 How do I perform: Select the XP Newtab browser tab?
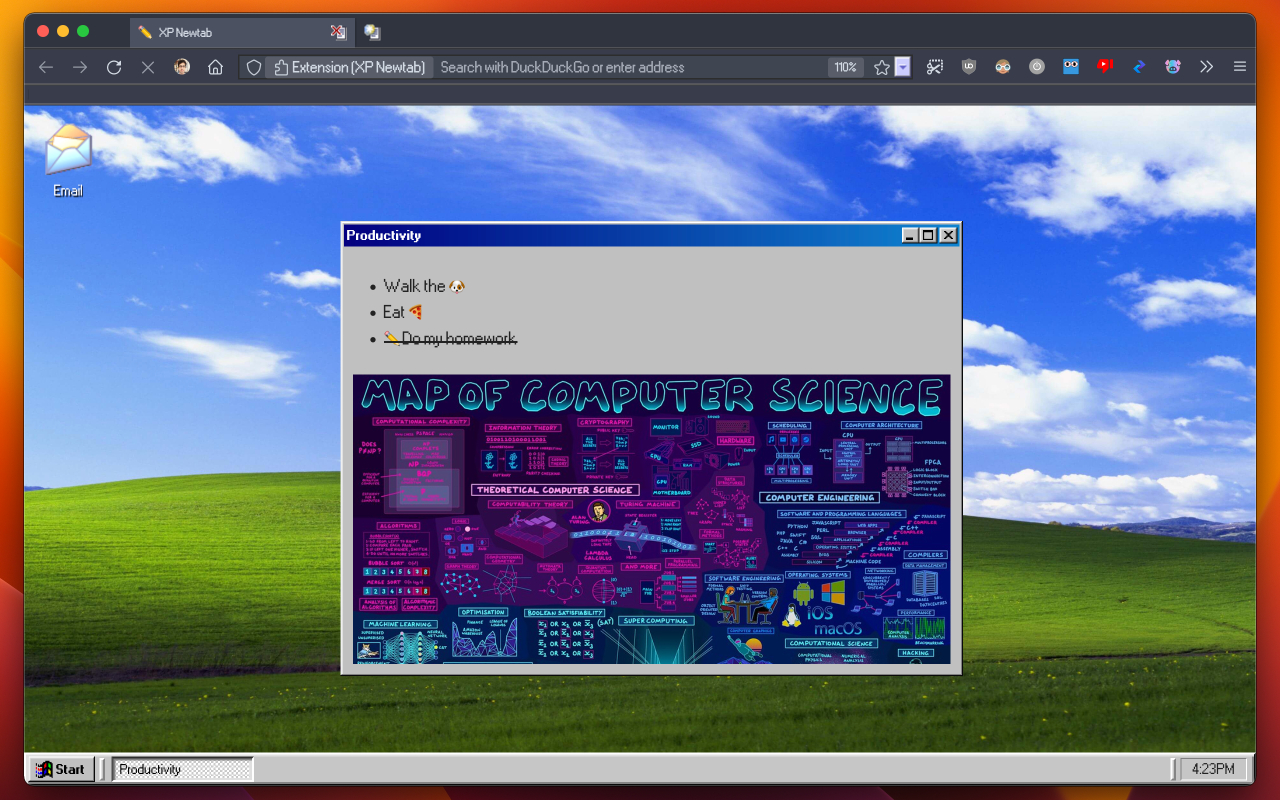pos(242,32)
